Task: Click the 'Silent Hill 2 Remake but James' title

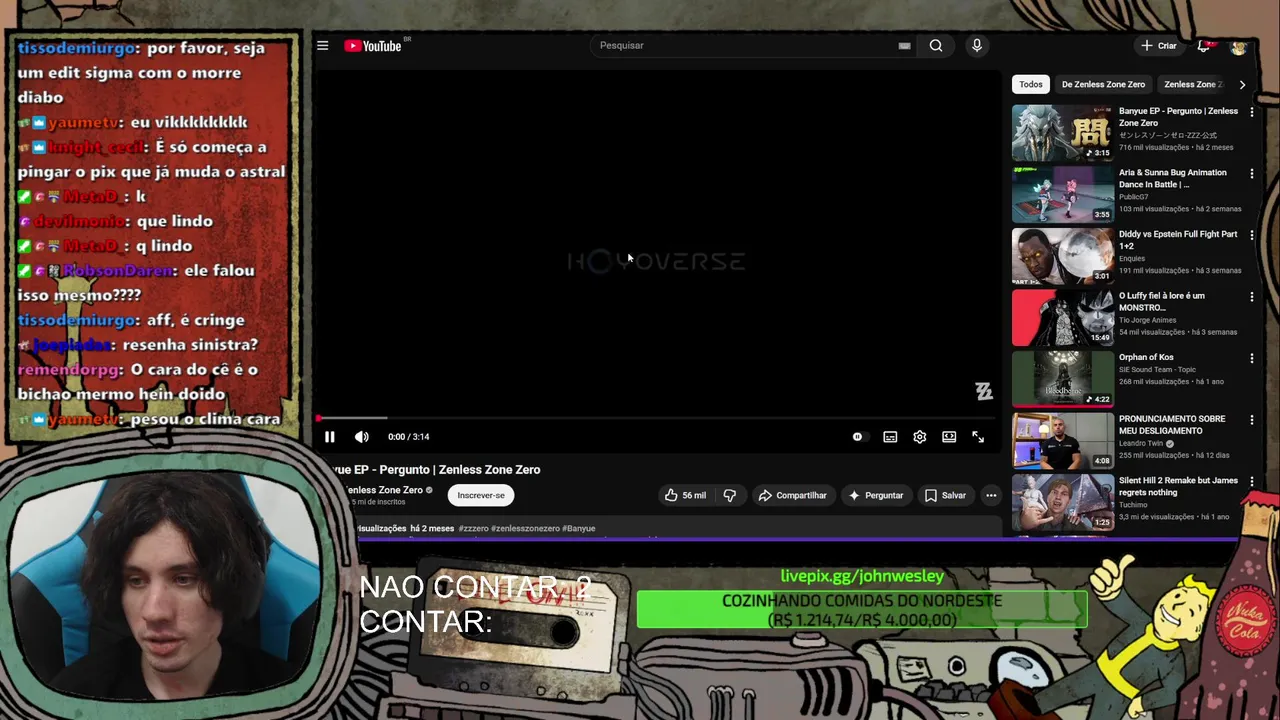Action: pyautogui.click(x=1178, y=486)
